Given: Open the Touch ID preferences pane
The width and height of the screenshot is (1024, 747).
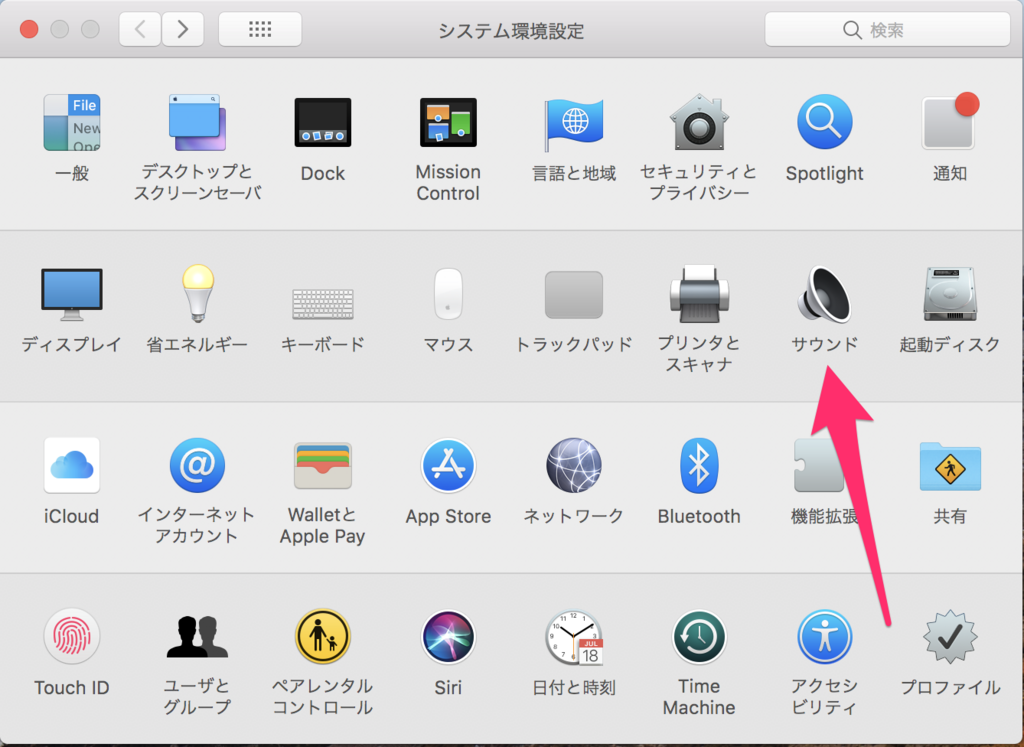Looking at the screenshot, I should [x=72, y=637].
